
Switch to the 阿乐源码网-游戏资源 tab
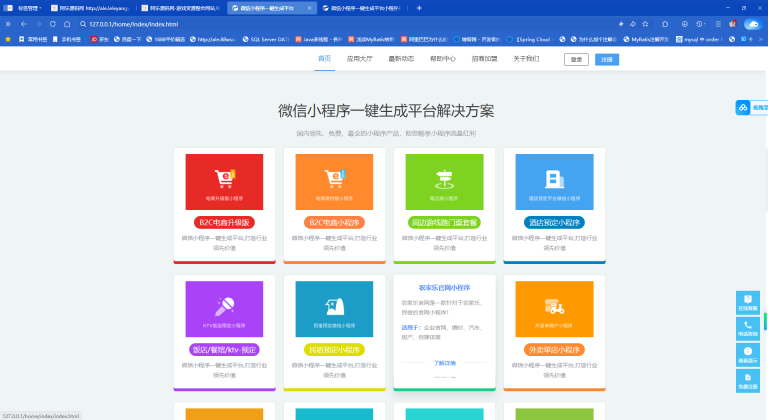click(x=181, y=8)
